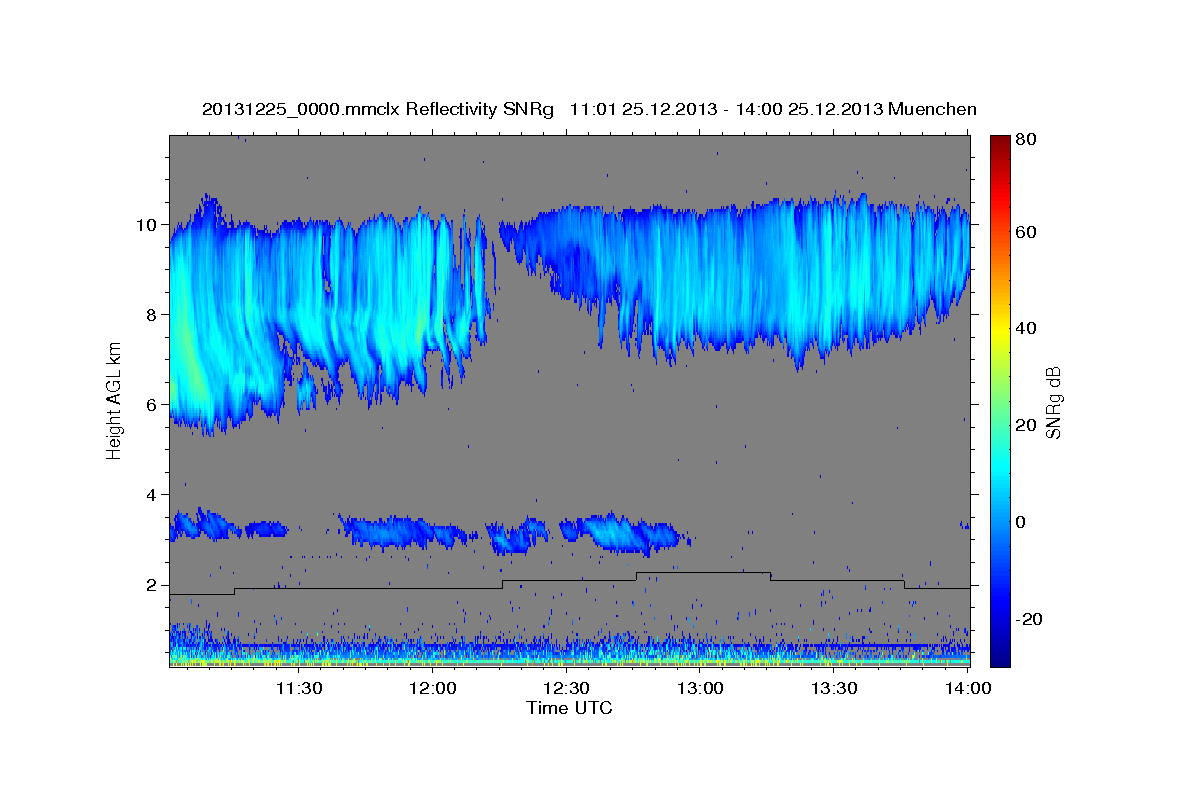Click the colorbar value 0
The width and height of the screenshot is (1200, 800).
tap(1023, 522)
